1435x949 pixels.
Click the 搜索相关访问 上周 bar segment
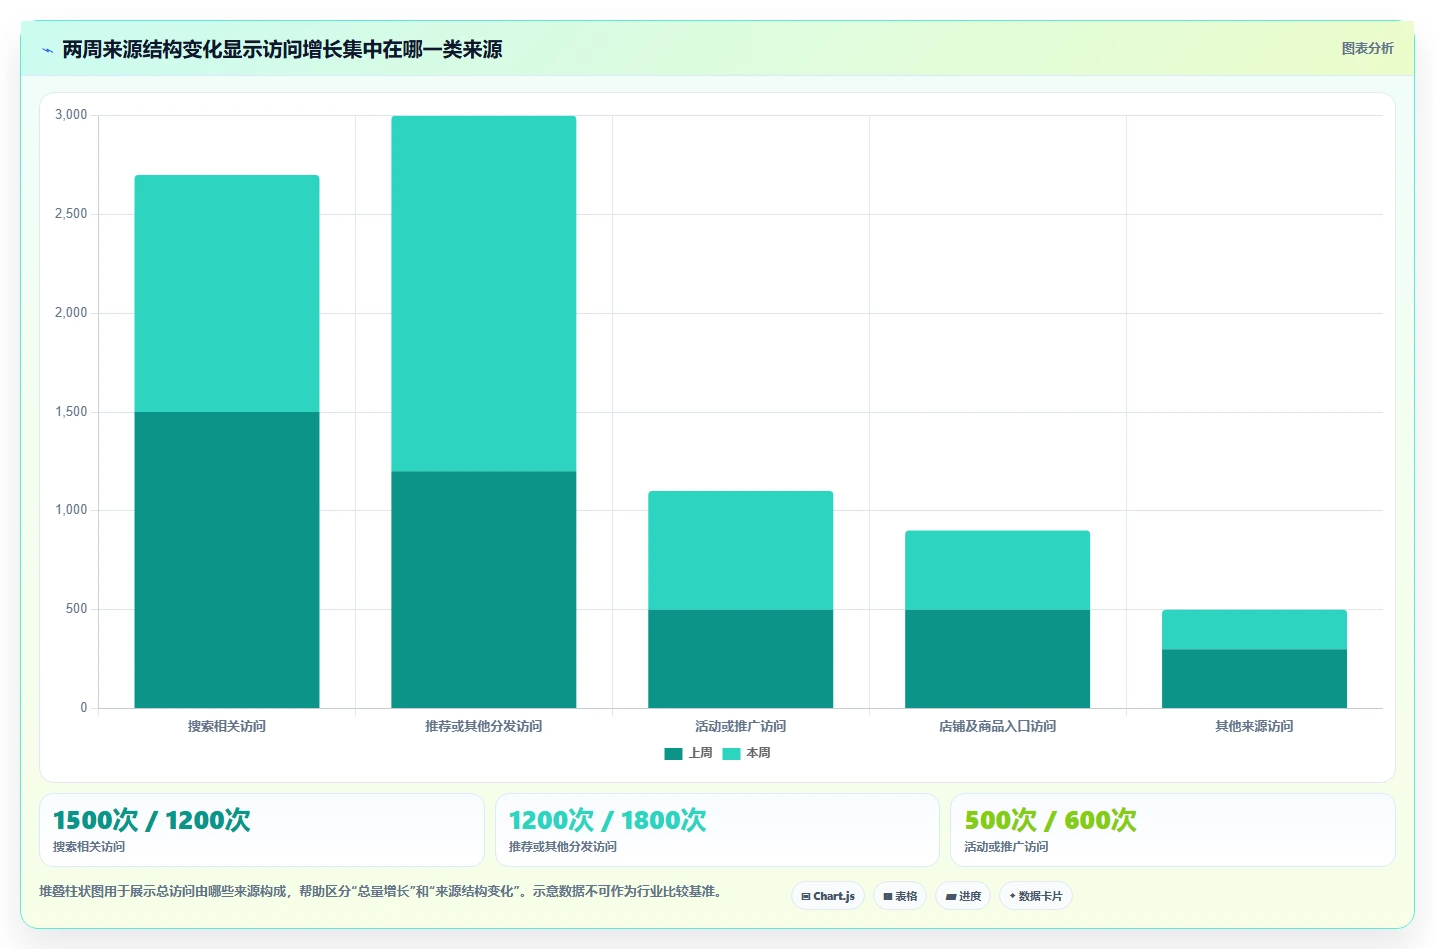227,560
